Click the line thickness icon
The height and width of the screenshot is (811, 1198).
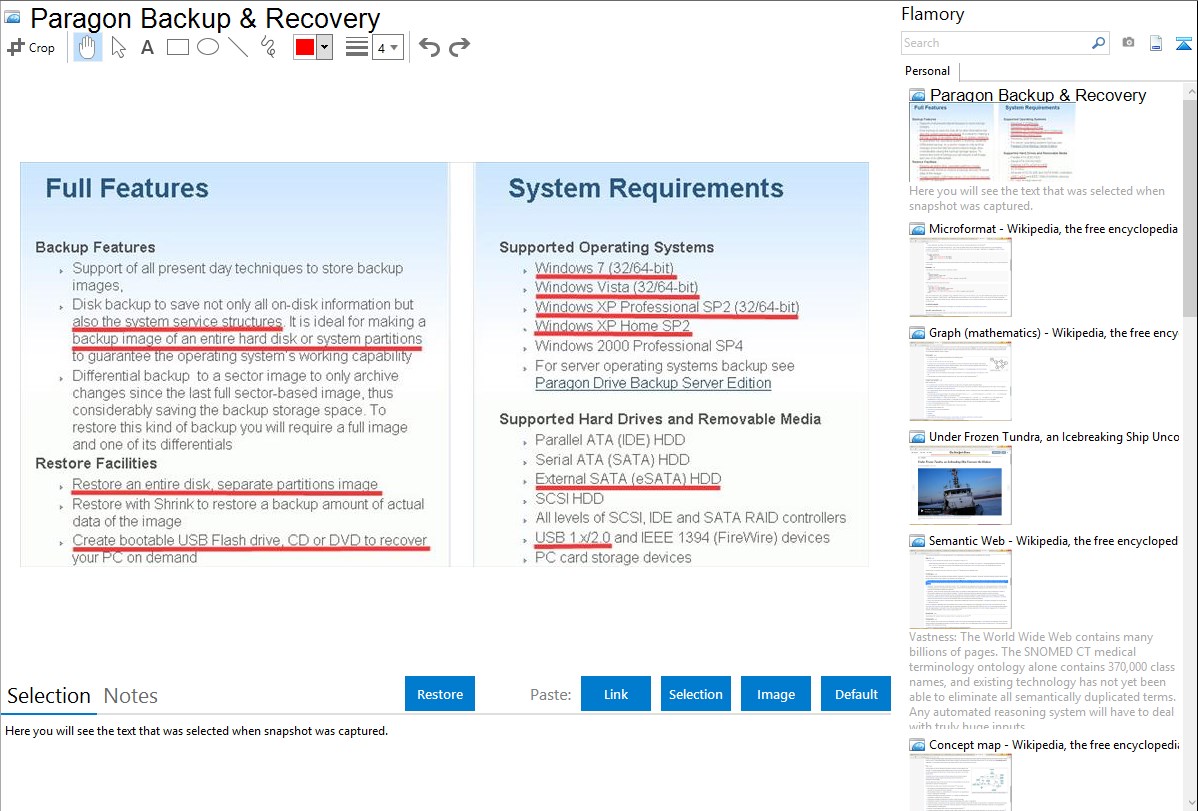[357, 47]
